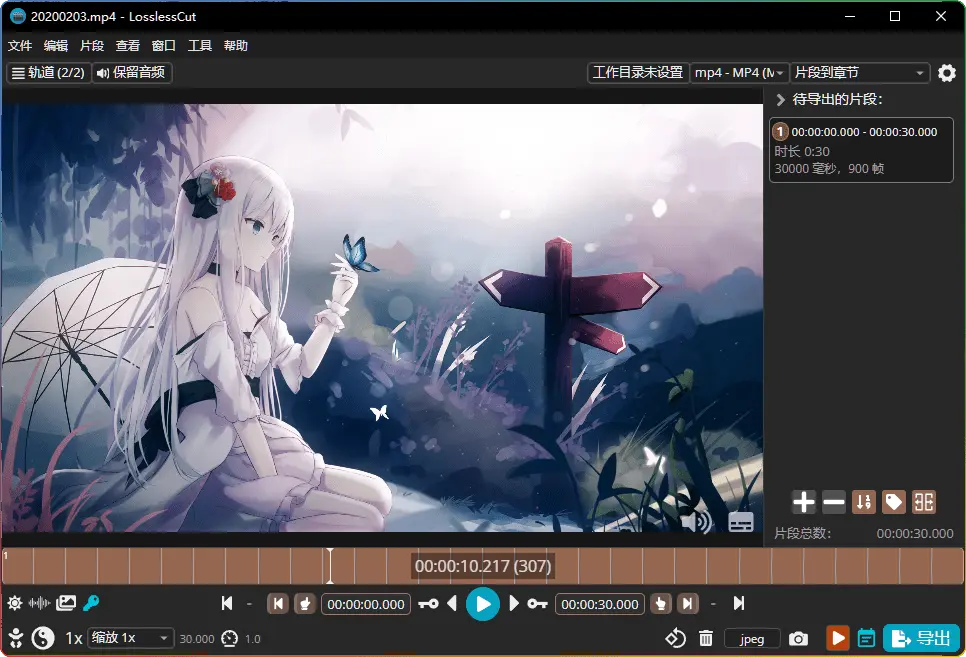This screenshot has height=657, width=966.
Task: Click the 工作目录未设置 working directory button
Action: [x=638, y=73]
